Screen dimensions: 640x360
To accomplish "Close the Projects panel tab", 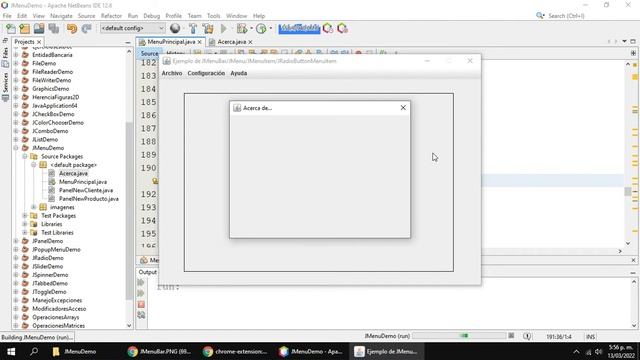I will [x=39, y=42].
